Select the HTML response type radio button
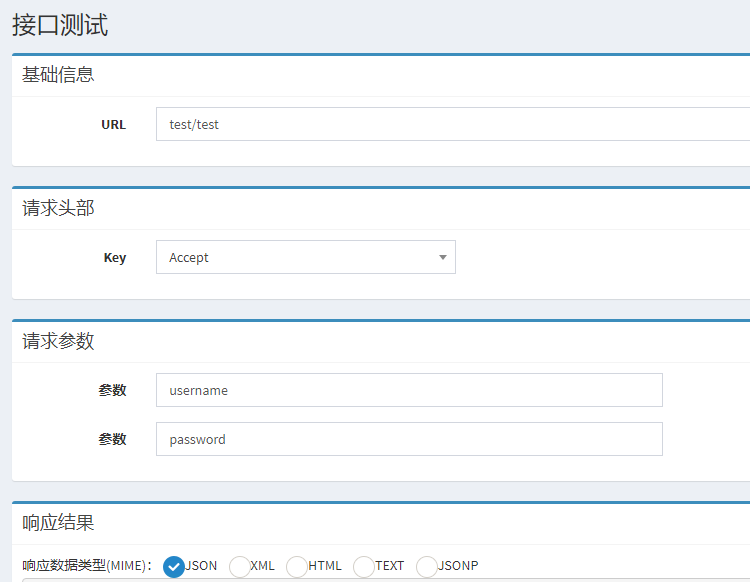The image size is (750, 582). 297,567
